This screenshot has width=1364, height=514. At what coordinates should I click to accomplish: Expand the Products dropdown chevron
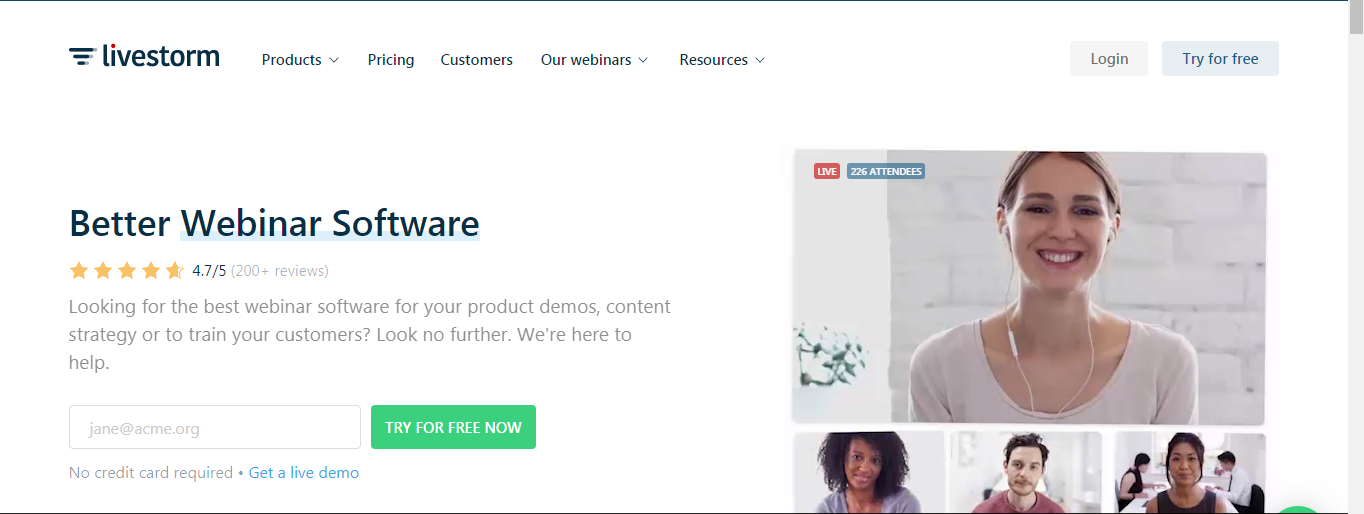click(x=334, y=60)
